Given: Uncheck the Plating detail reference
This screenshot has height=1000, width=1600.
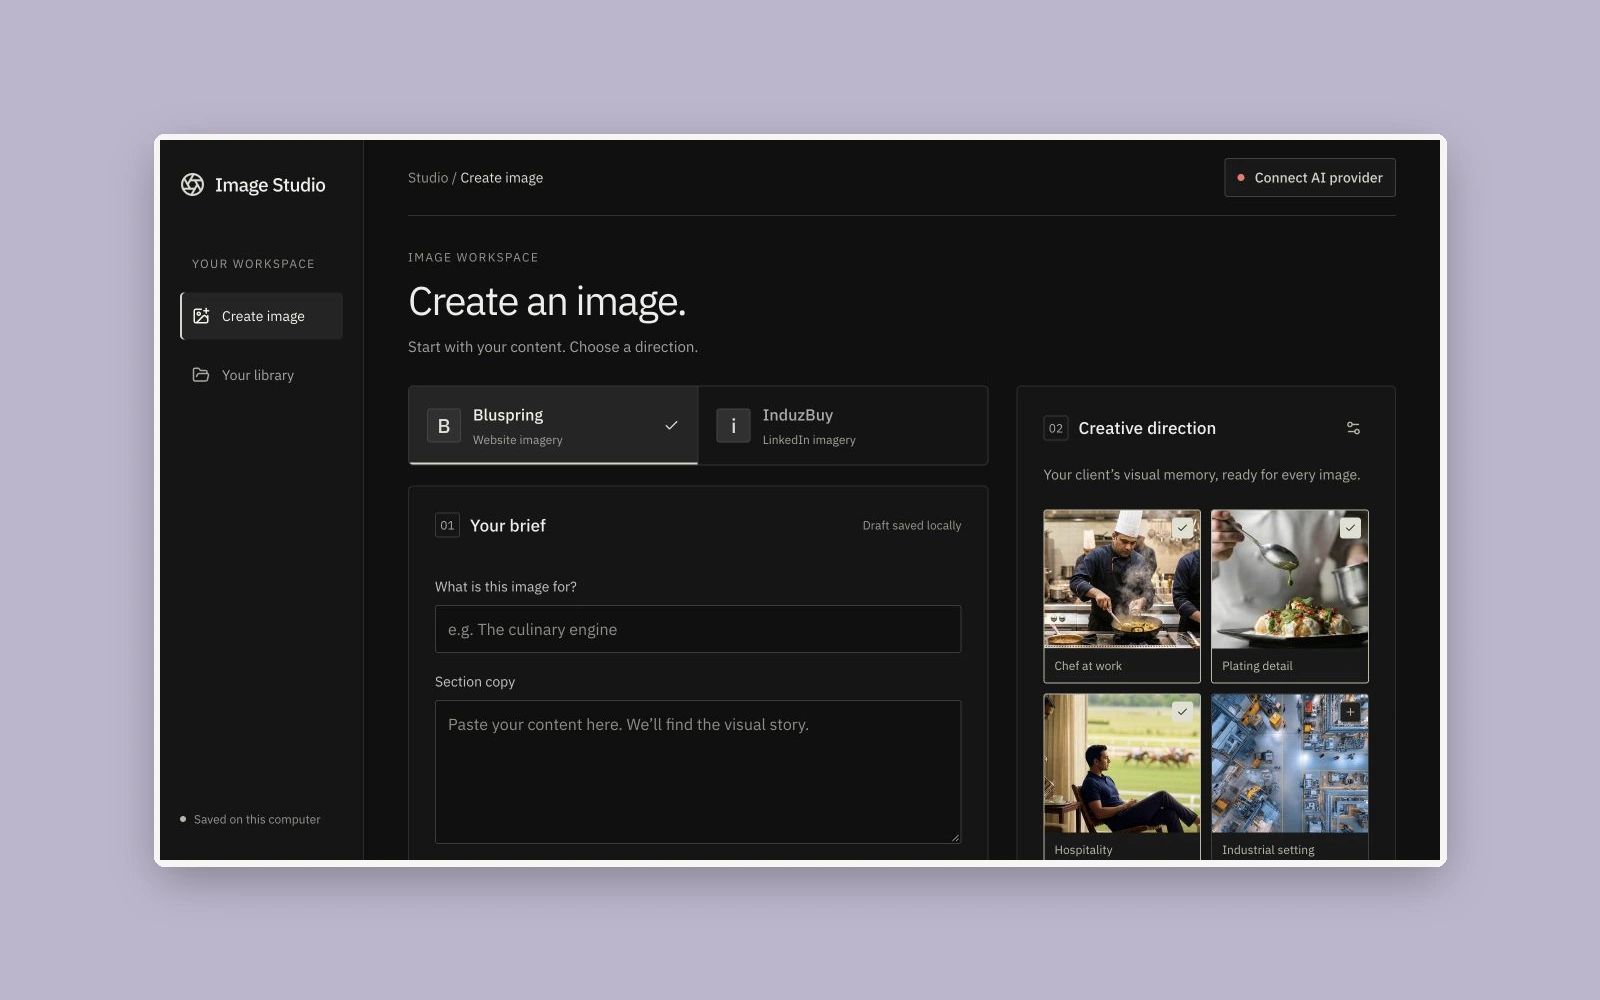Looking at the screenshot, I should click(x=1351, y=527).
